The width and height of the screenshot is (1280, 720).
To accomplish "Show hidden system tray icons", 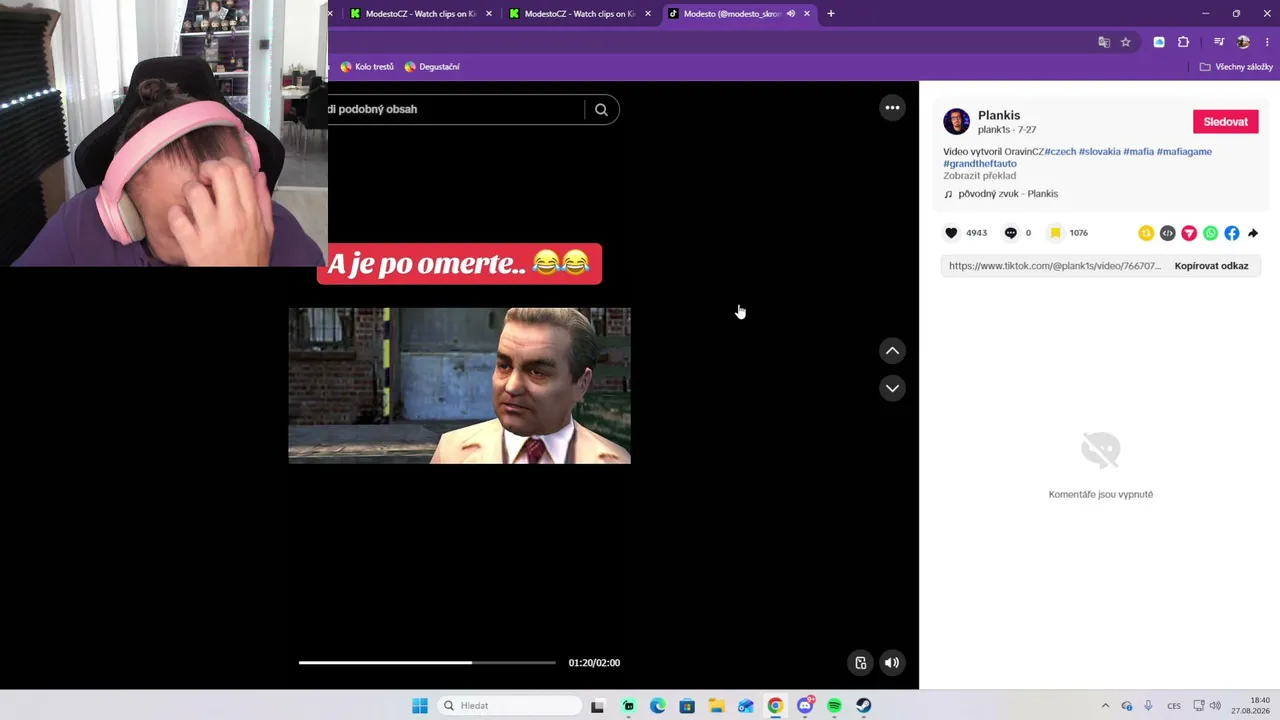I will pos(1105,706).
